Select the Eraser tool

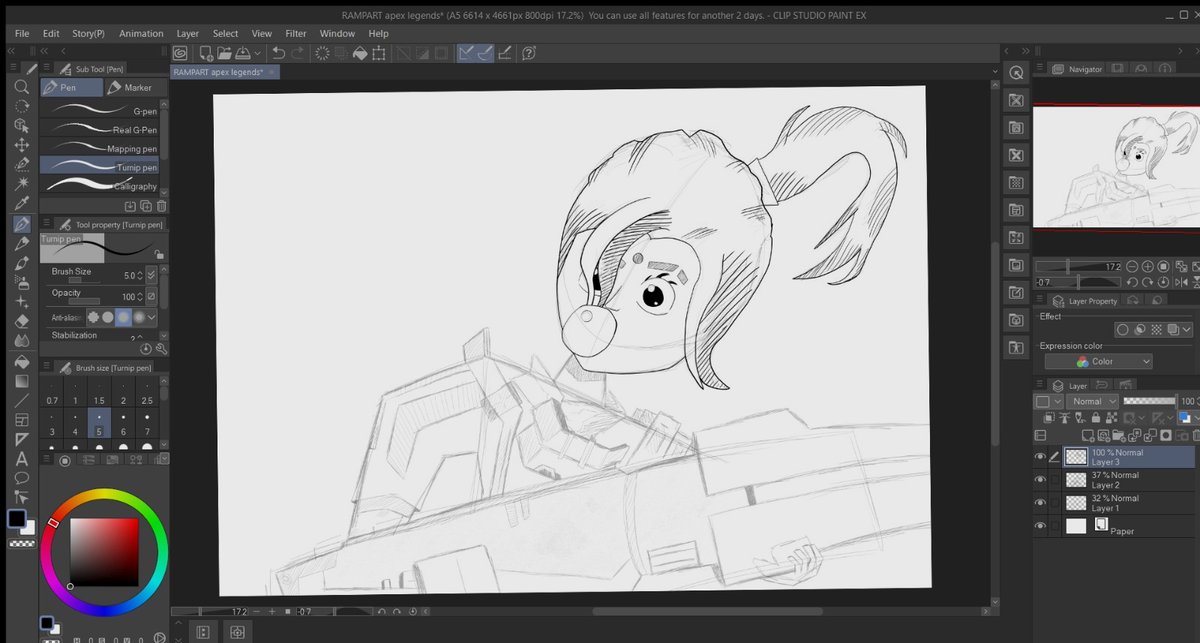(x=21, y=321)
